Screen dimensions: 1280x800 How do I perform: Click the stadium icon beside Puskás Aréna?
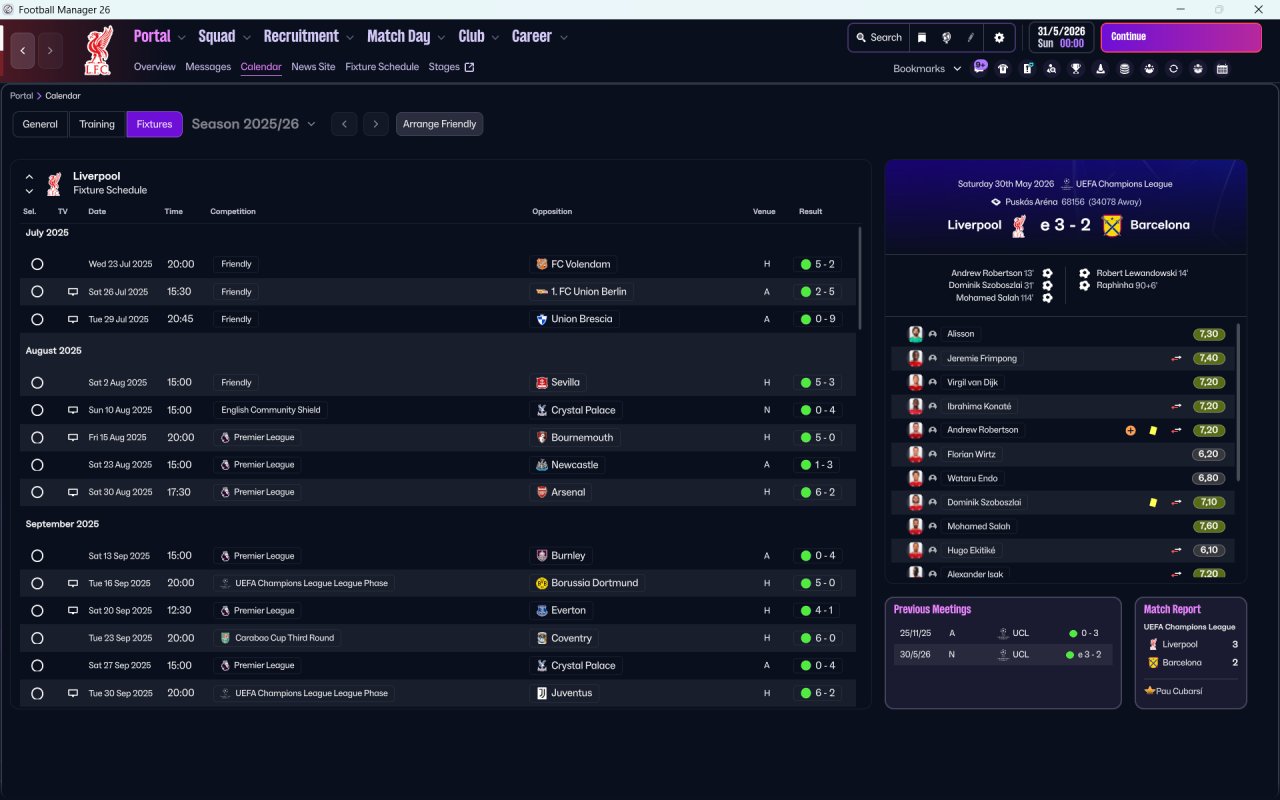[995, 202]
